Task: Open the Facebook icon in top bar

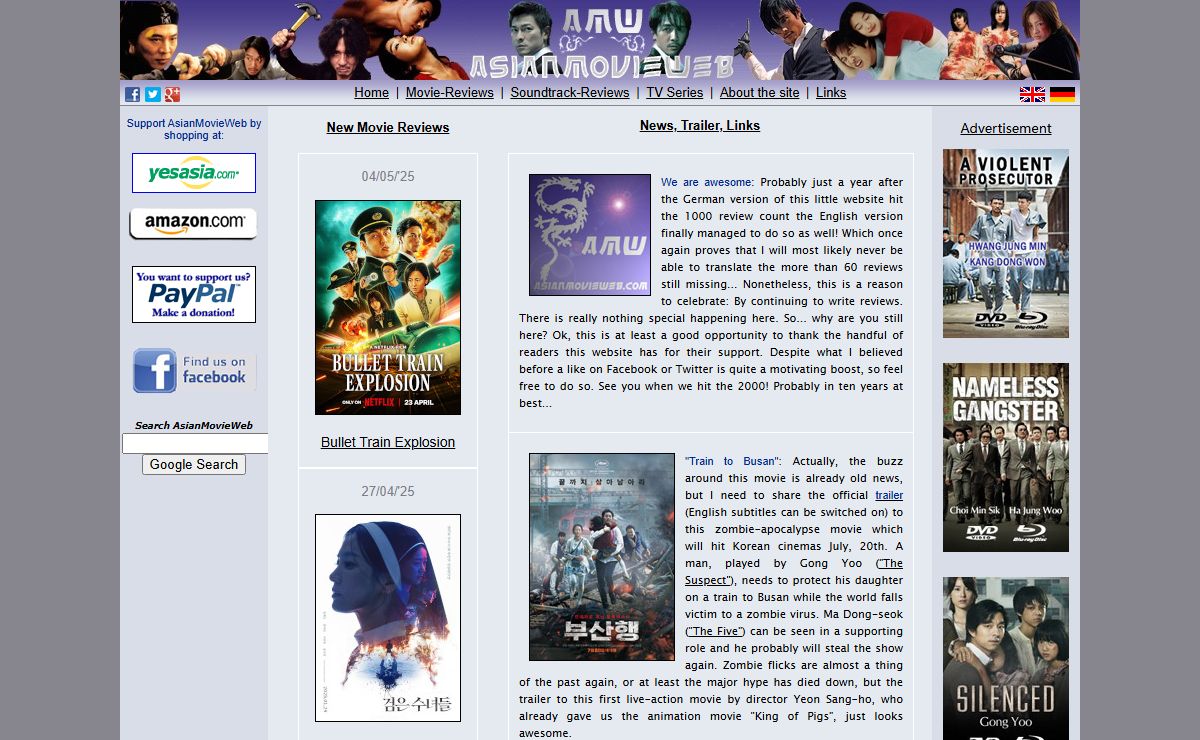Action: [x=132, y=94]
